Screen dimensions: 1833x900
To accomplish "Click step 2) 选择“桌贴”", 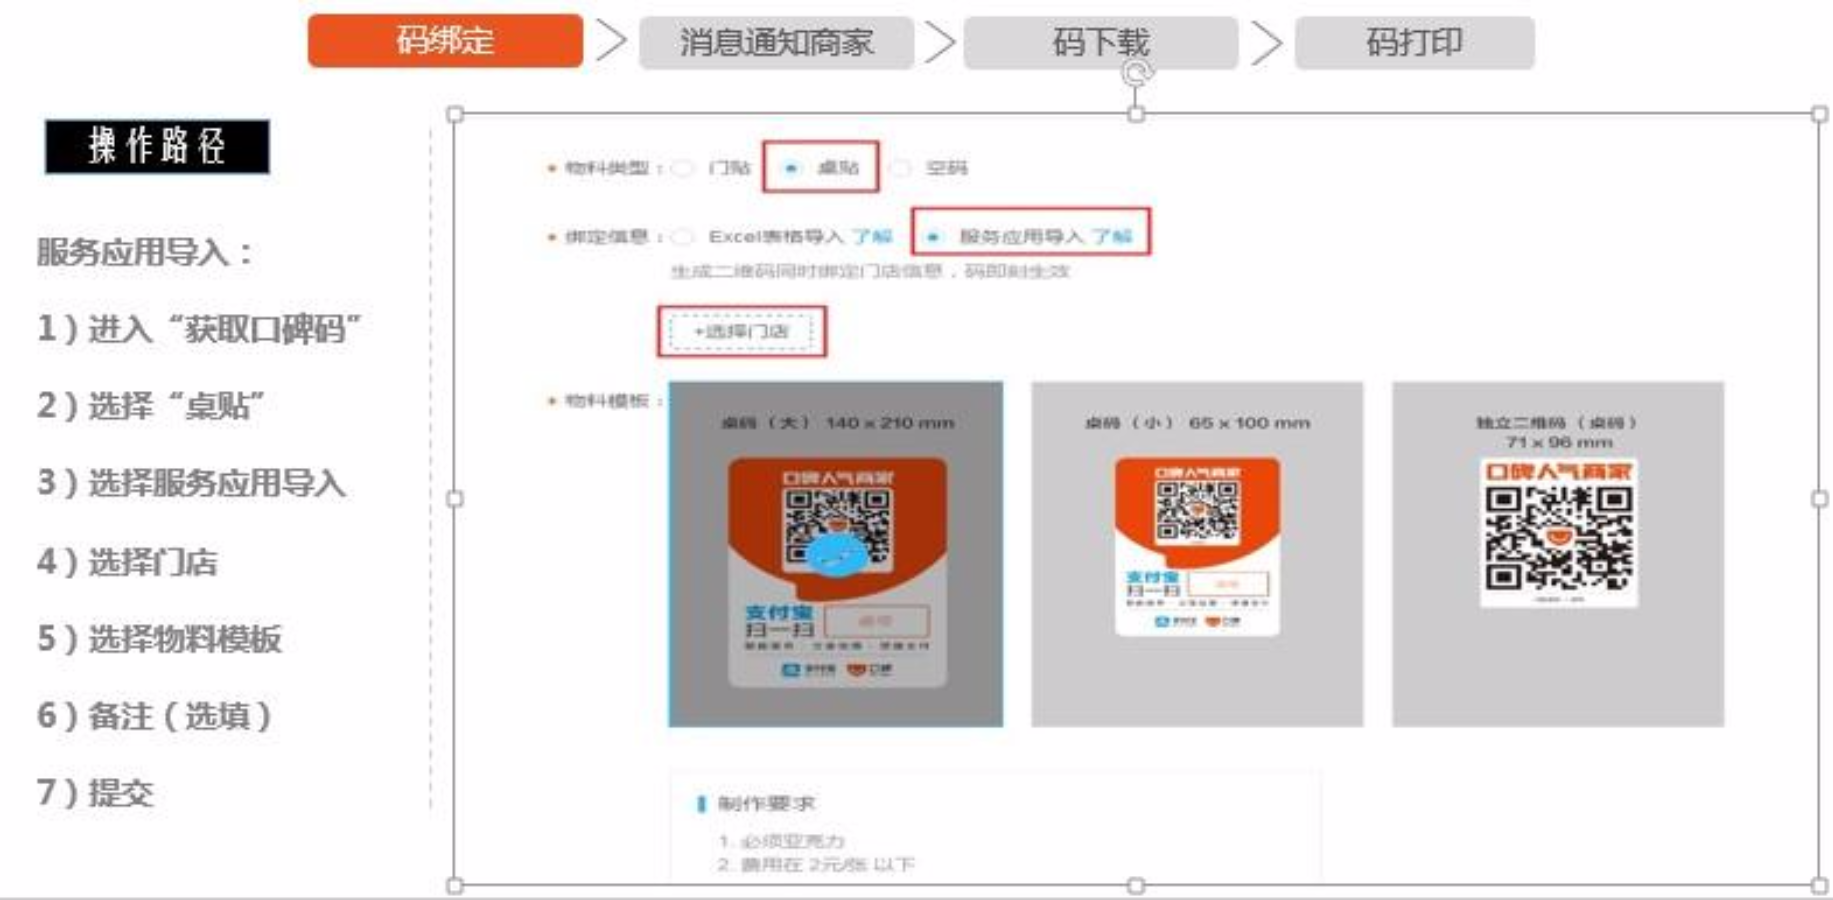I will coord(151,406).
